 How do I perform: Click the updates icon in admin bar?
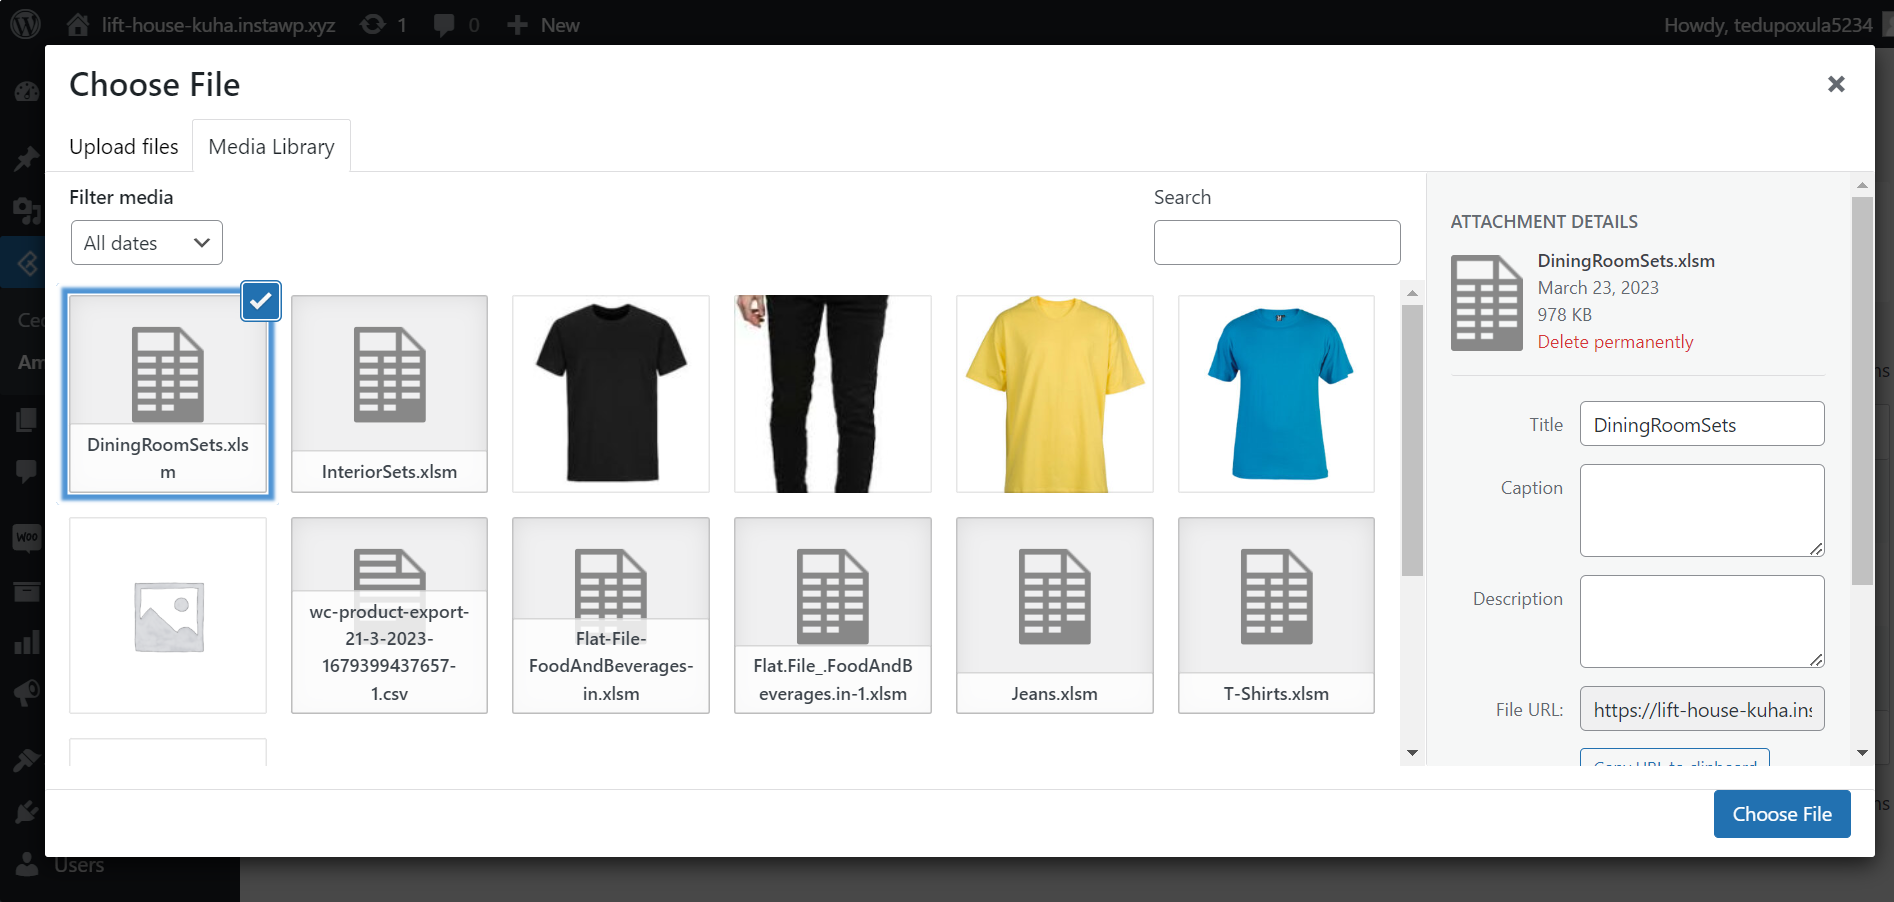click(373, 25)
